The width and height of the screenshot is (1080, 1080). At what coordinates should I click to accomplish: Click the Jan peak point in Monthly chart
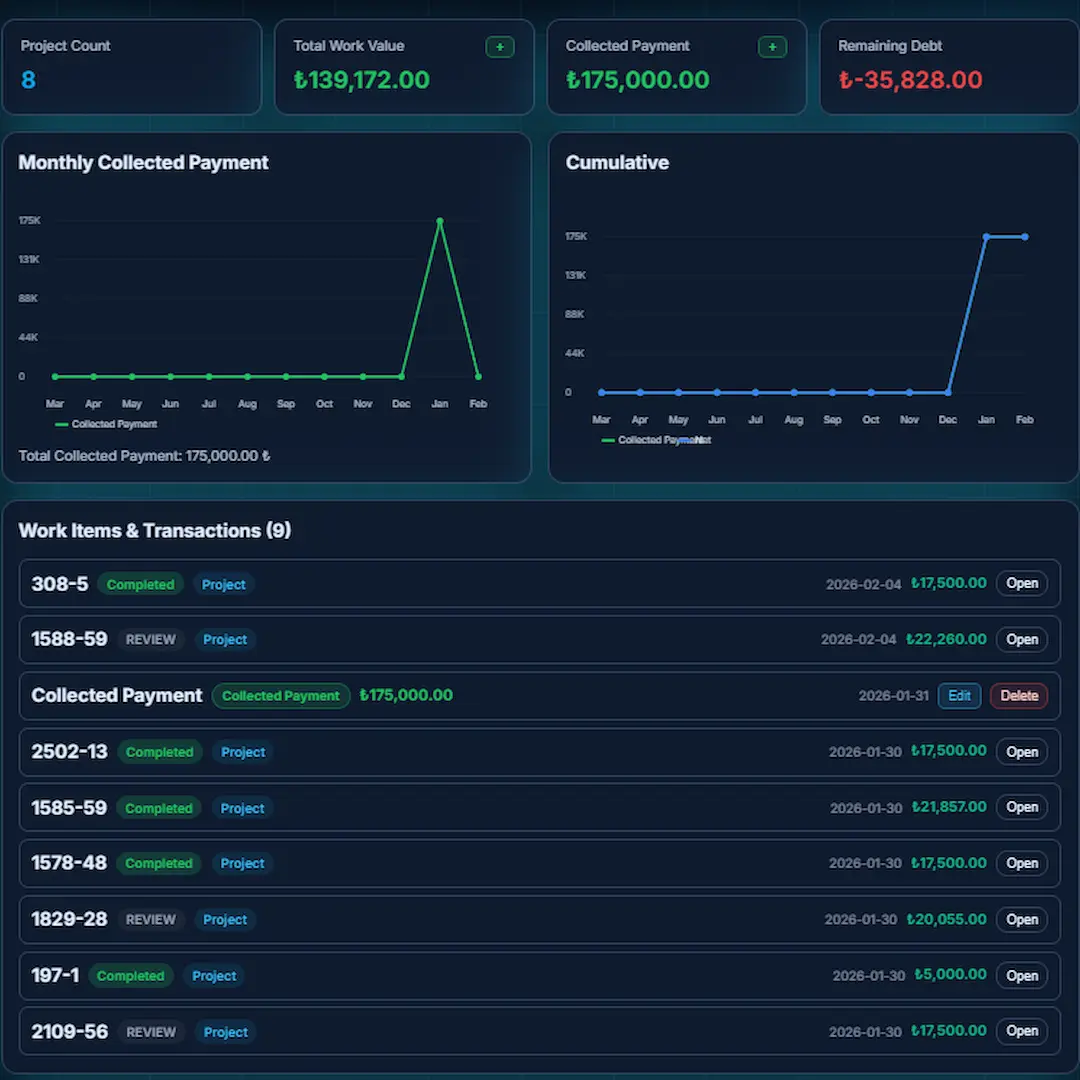[x=440, y=221]
